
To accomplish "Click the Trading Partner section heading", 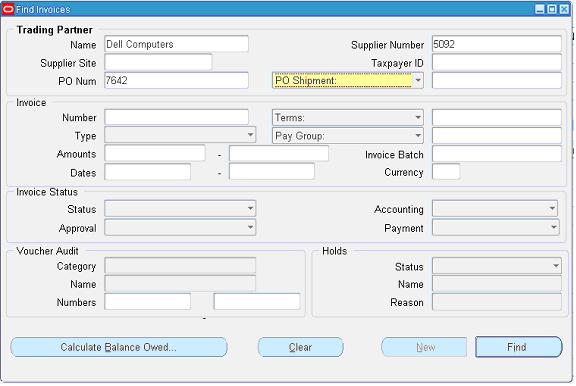I will pyautogui.click(x=54, y=30).
